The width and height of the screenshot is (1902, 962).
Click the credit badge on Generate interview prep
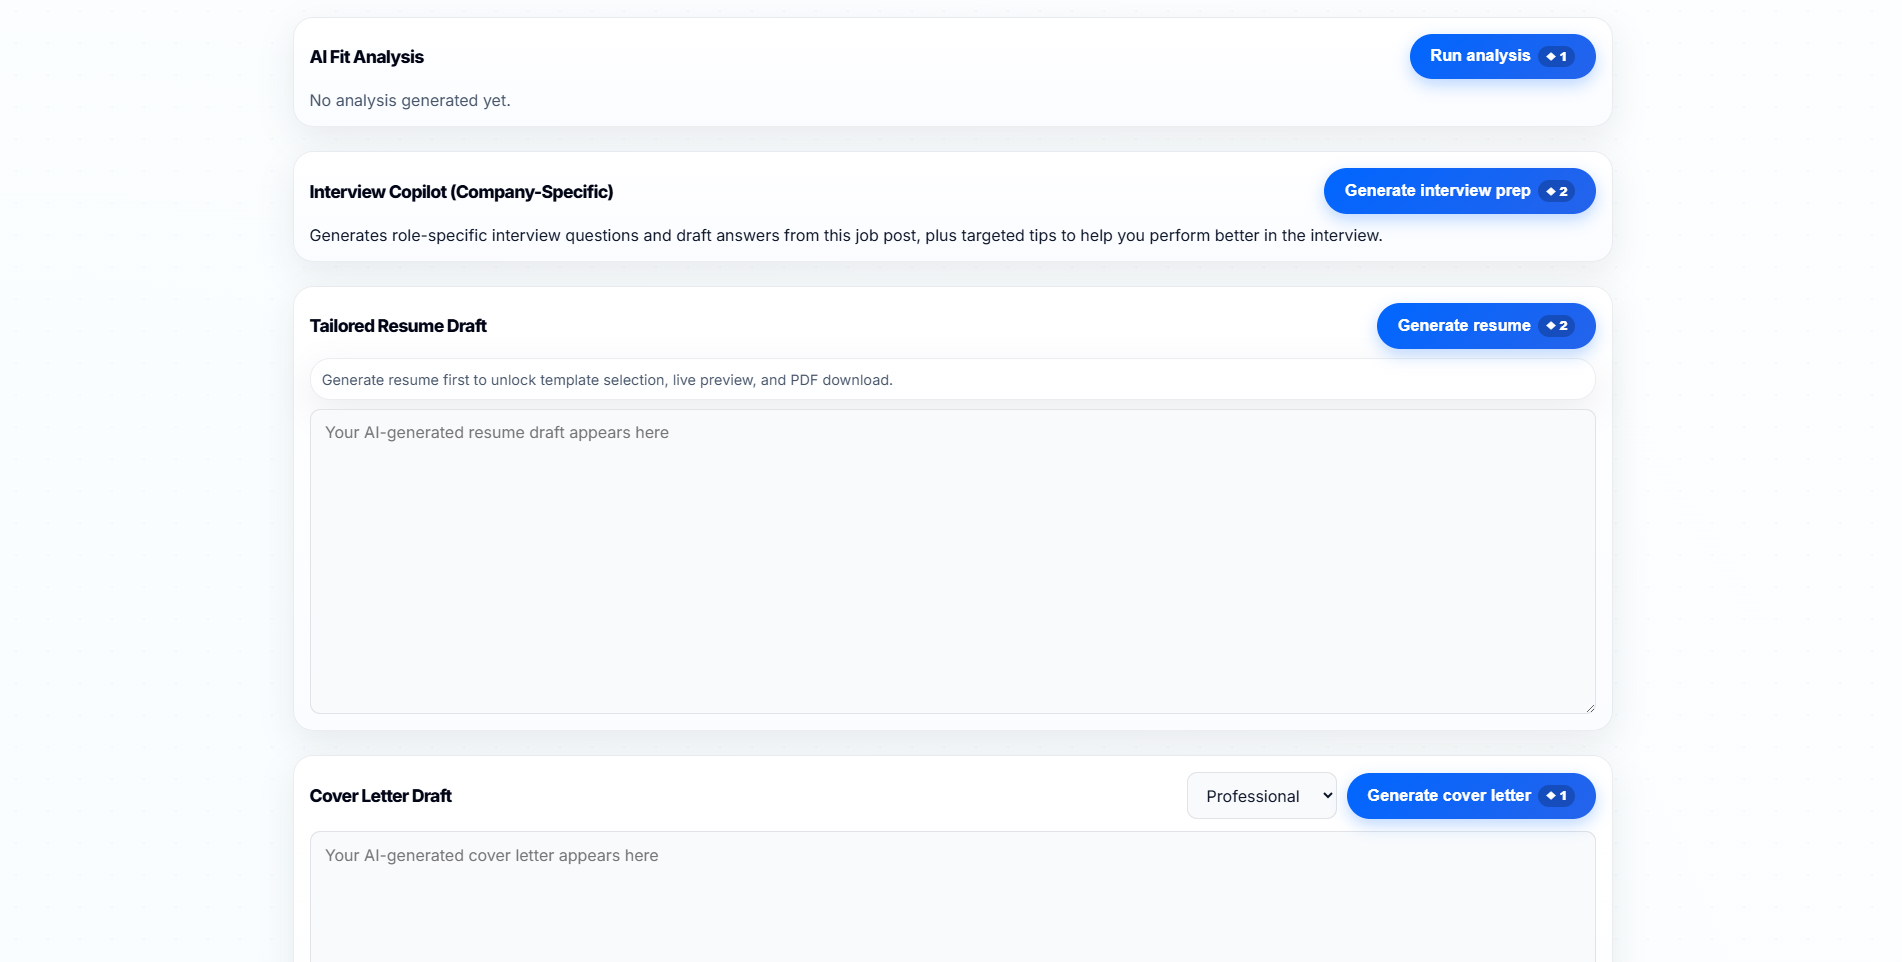[1556, 191]
